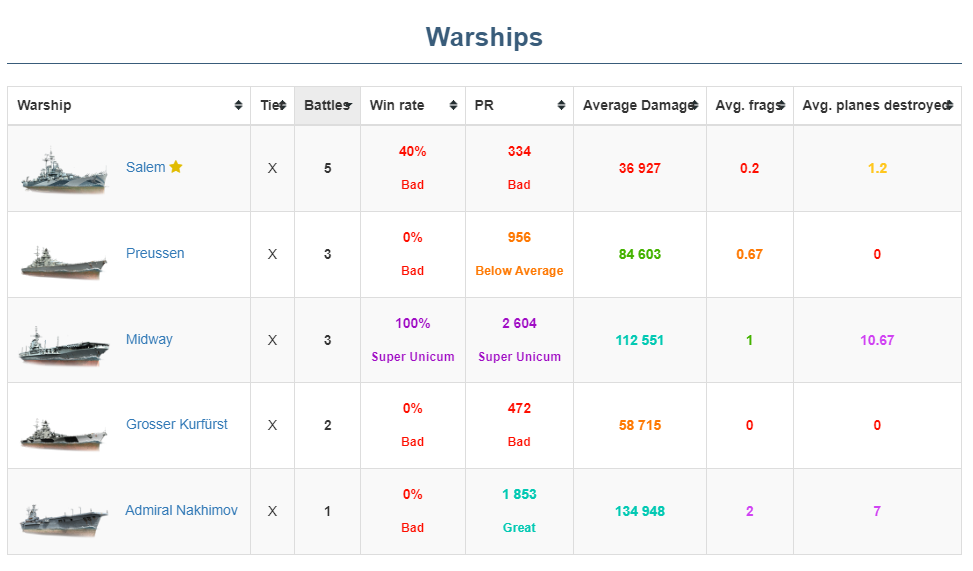Open the Preussen warship link
This screenshot has height=571, width=973.
pyautogui.click(x=155, y=253)
